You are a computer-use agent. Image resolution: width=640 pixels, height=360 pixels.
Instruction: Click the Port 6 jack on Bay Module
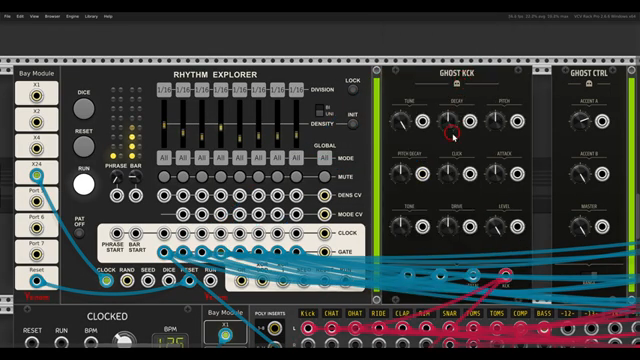pos(37,228)
